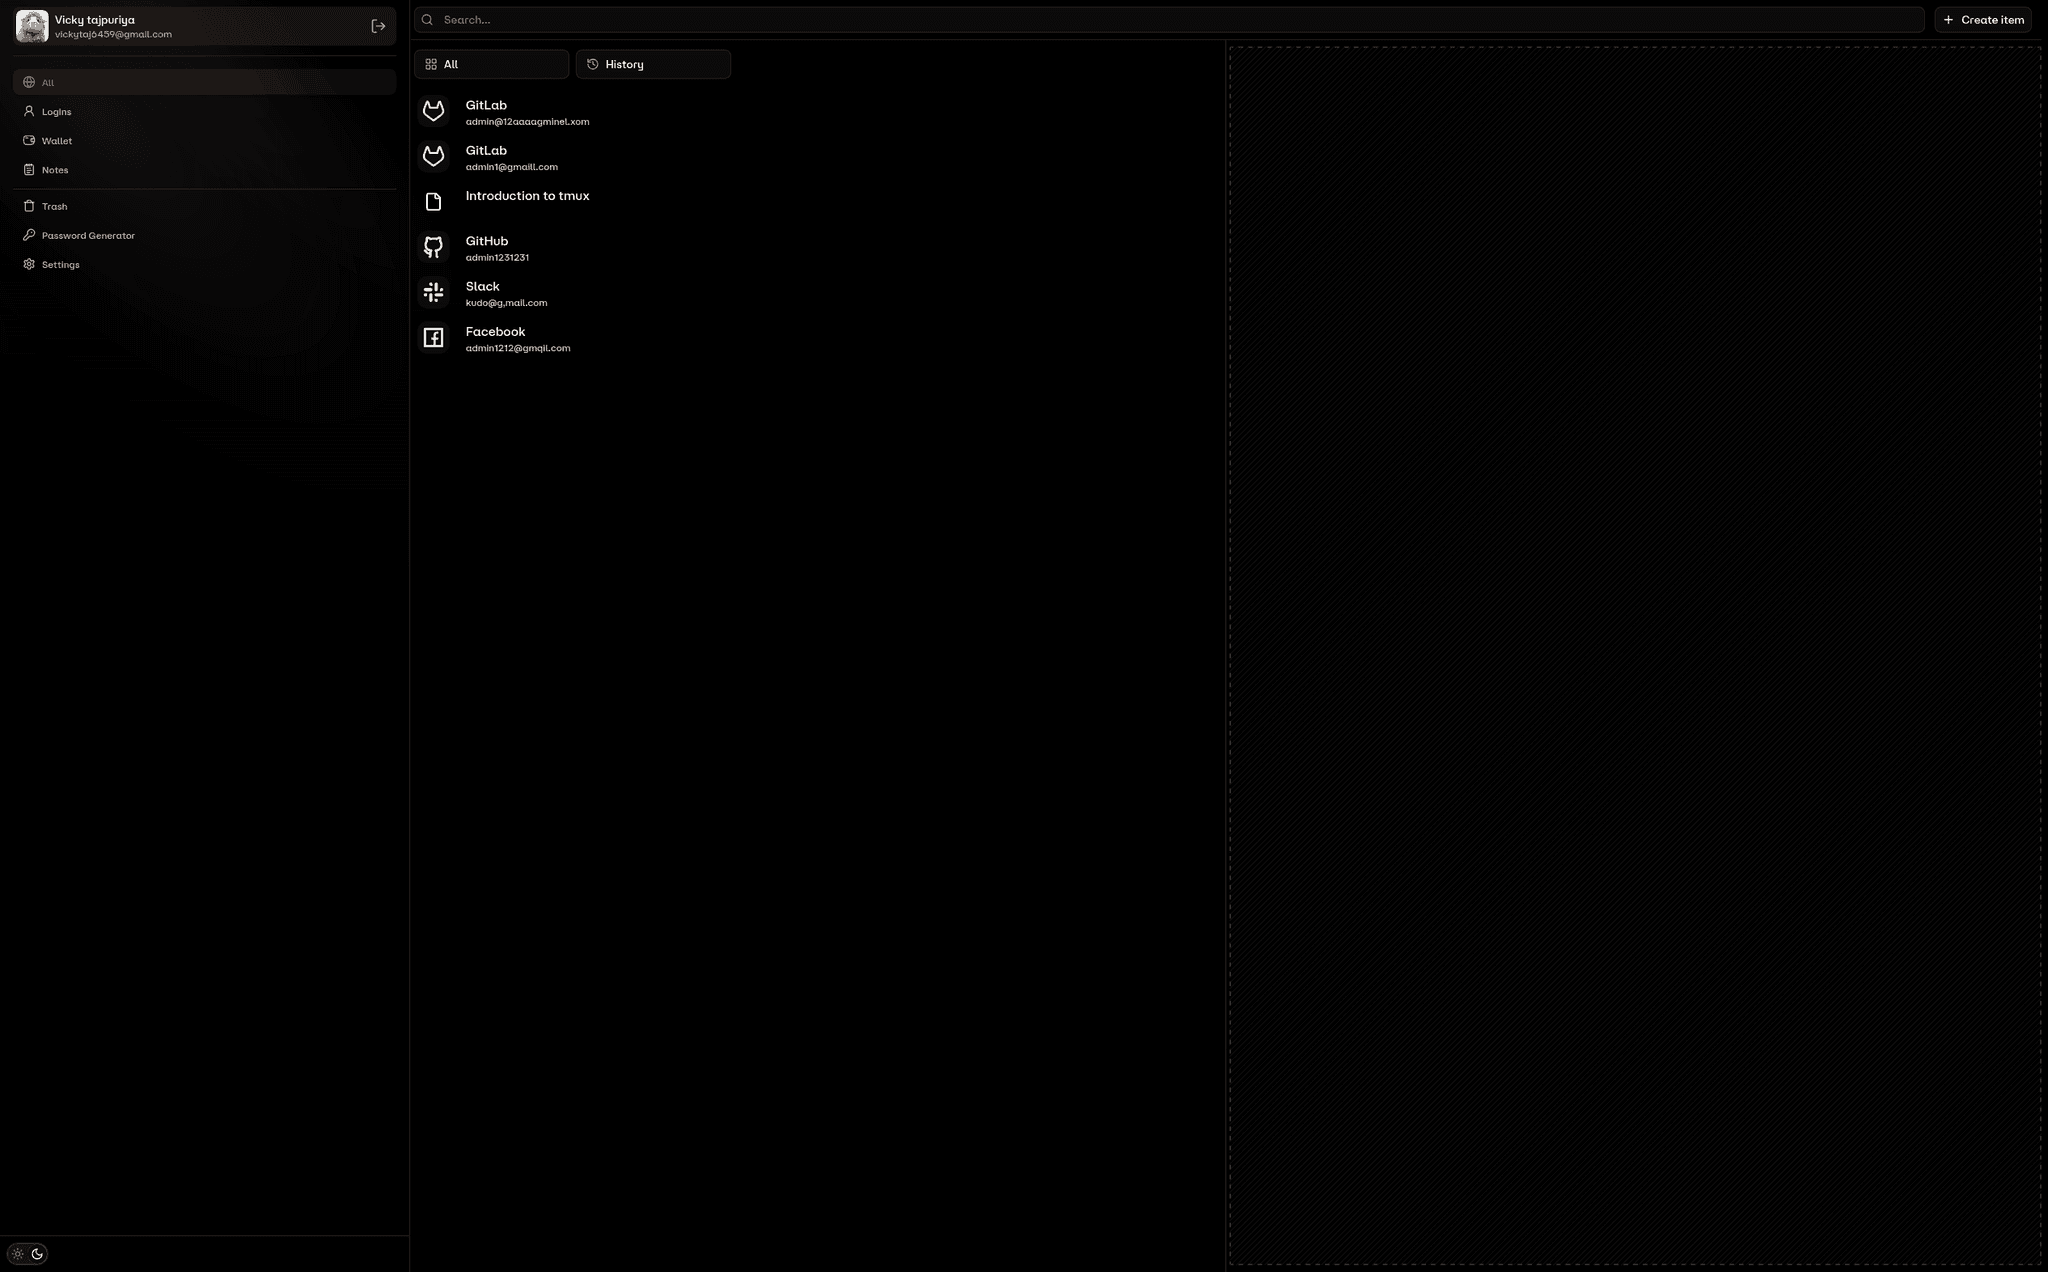Open the GitHub login item icon
Image resolution: width=2048 pixels, height=1272 pixels.
433,247
